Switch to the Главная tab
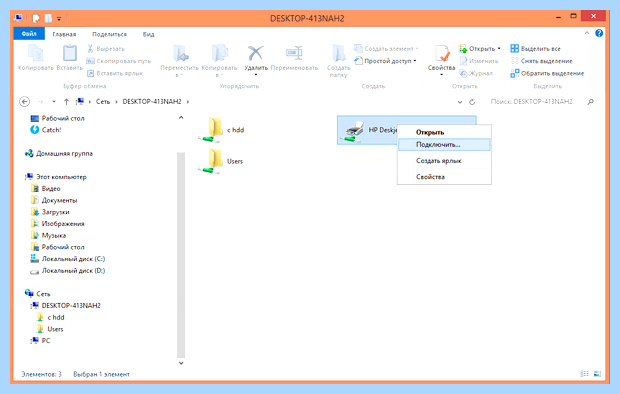Viewport: 620px width, 394px height. click(x=64, y=34)
